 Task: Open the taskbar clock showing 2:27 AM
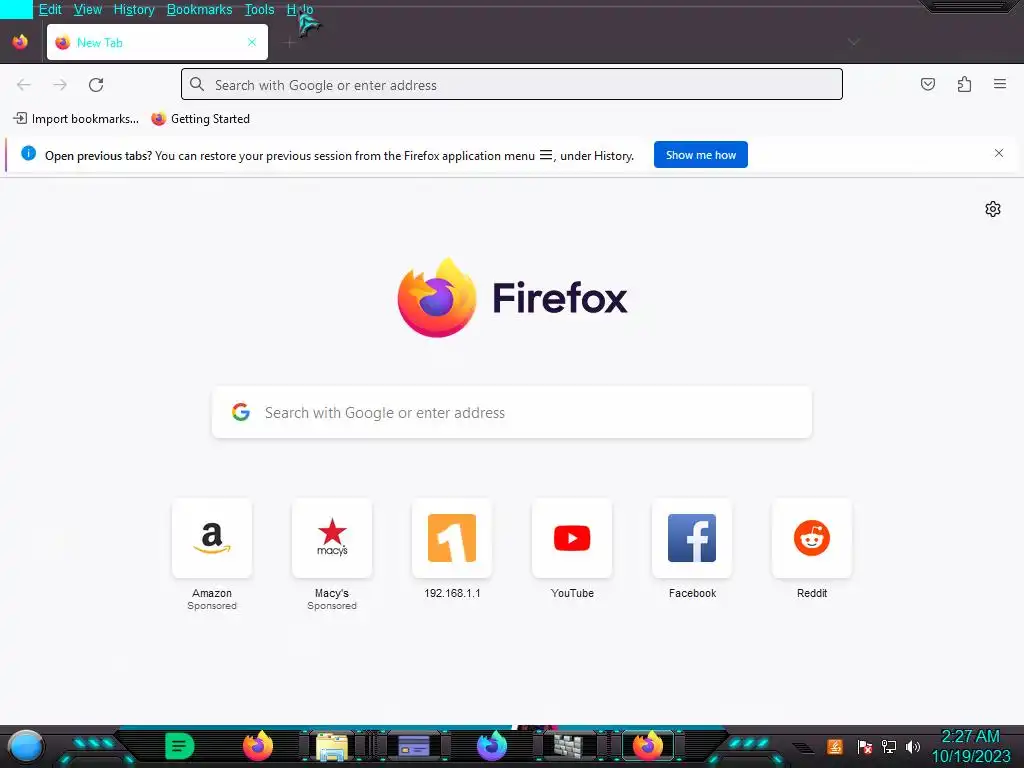[x=970, y=746]
